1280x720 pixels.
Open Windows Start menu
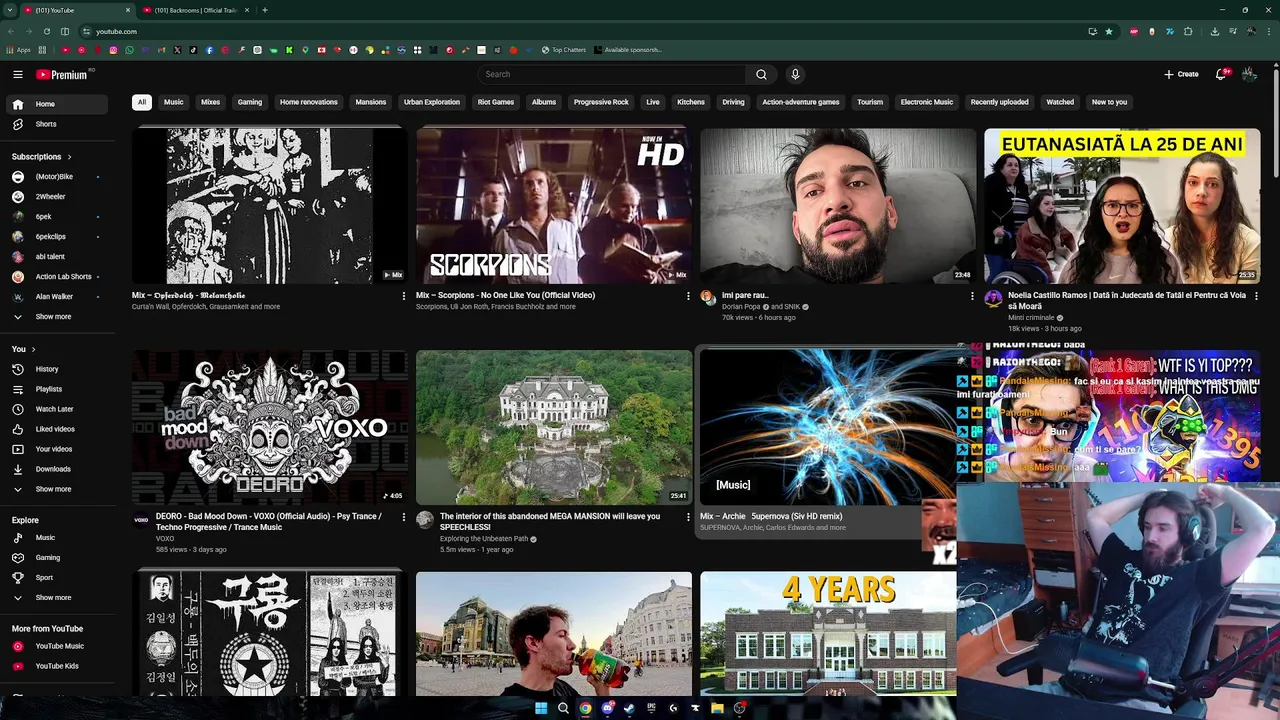(541, 708)
